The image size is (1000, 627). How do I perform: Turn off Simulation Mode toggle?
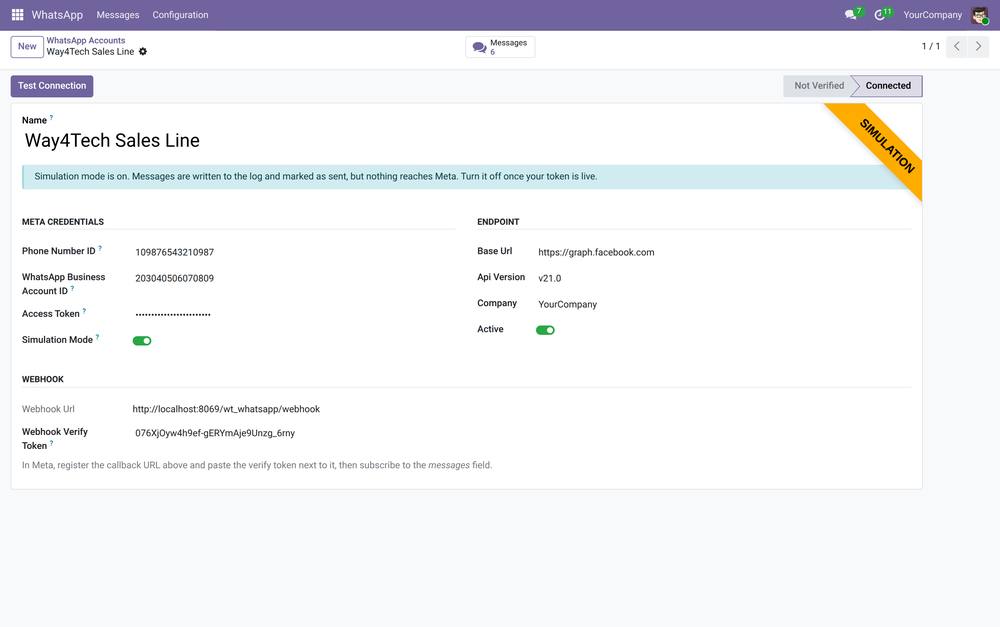click(x=142, y=341)
